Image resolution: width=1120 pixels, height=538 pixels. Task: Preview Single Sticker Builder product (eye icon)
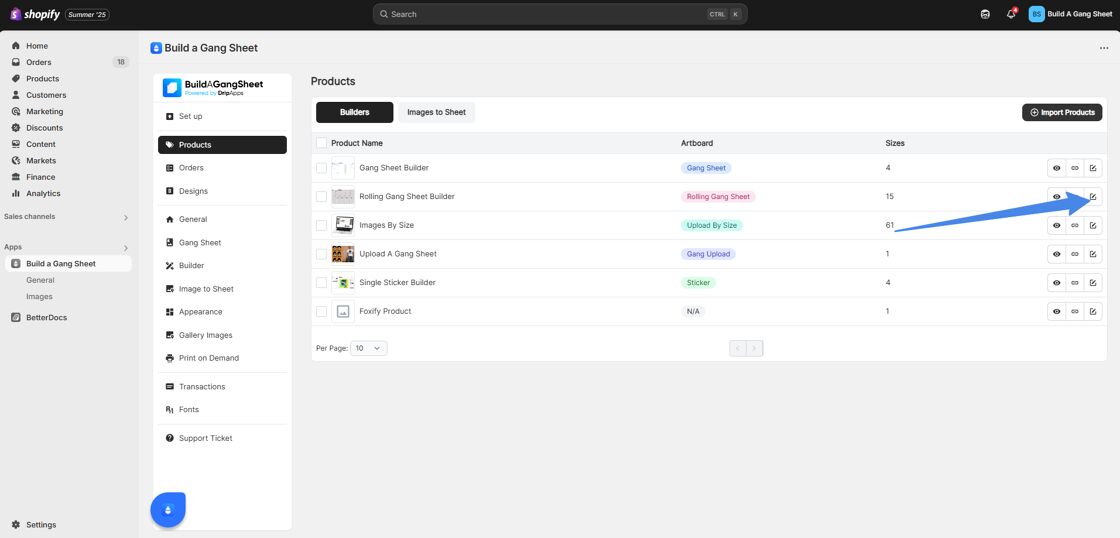tap(1056, 282)
